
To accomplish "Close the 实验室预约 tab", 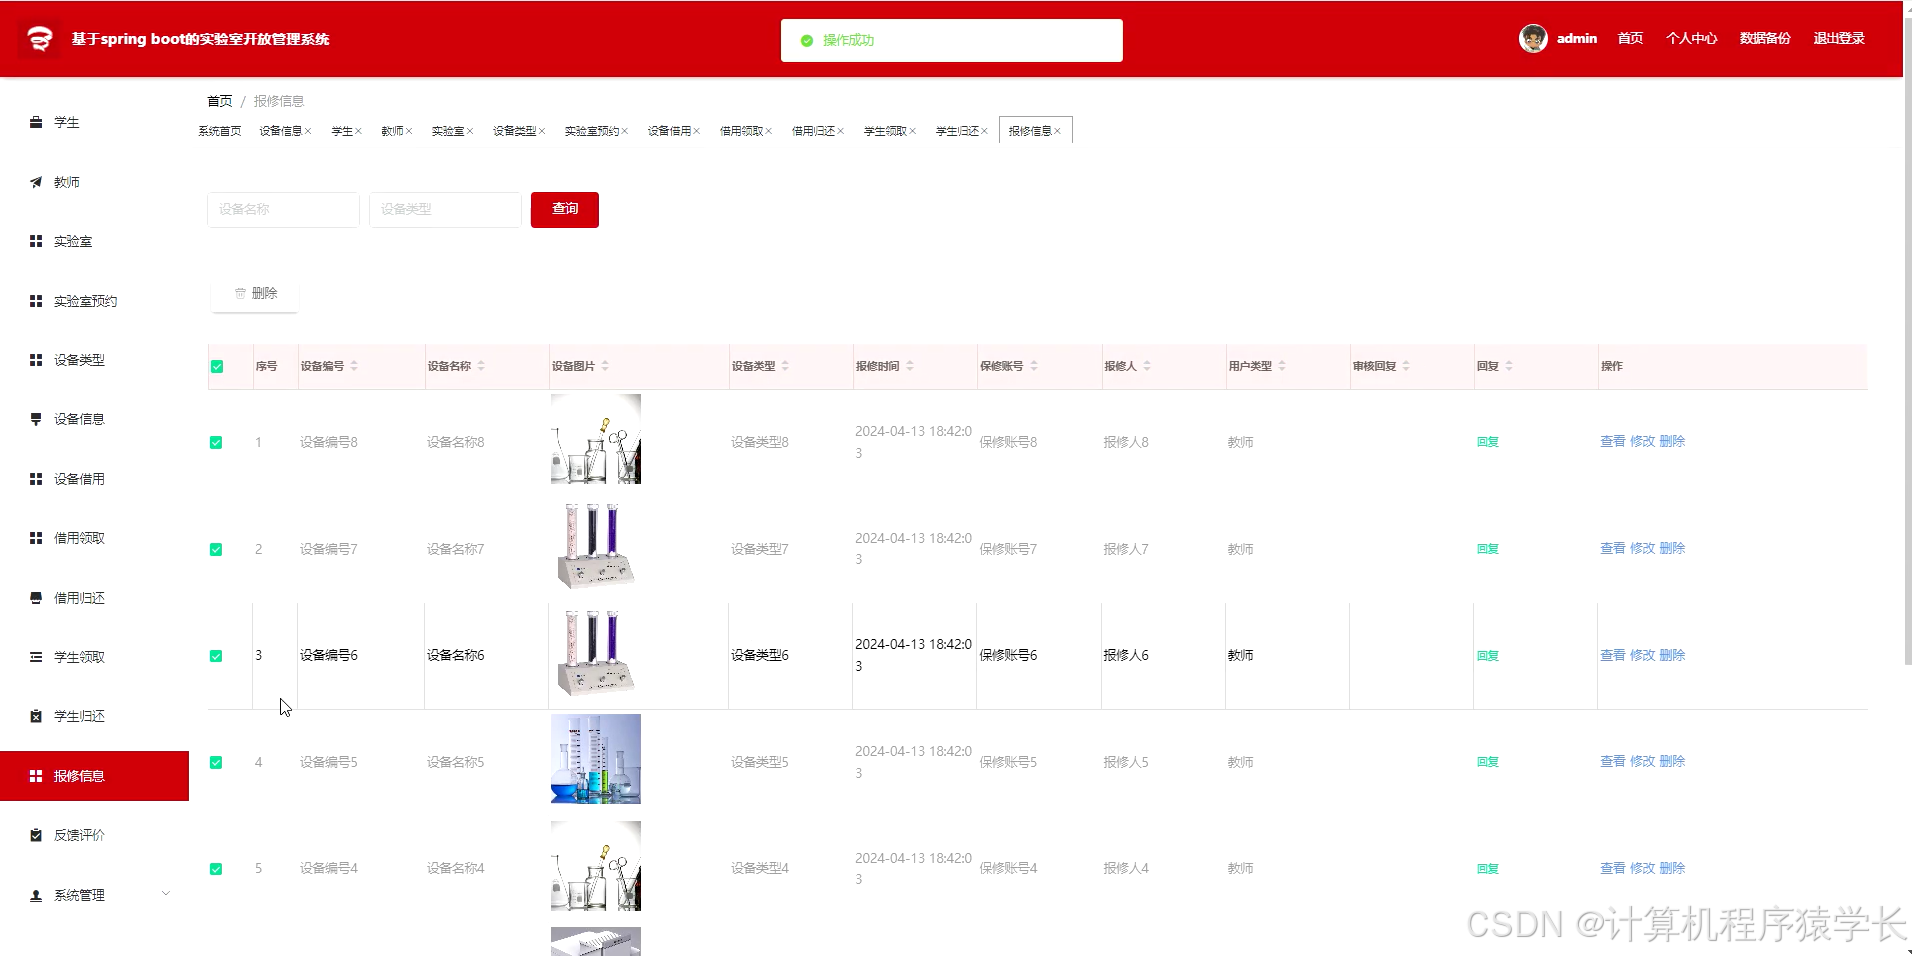I will click(x=625, y=131).
